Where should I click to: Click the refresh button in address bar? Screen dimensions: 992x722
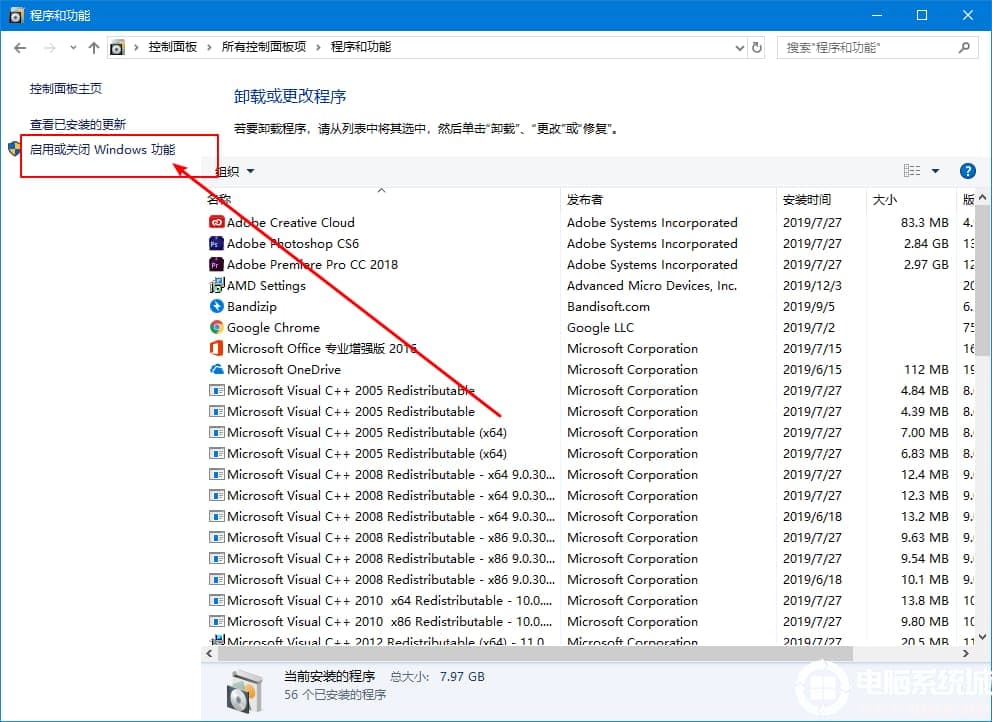(x=757, y=47)
